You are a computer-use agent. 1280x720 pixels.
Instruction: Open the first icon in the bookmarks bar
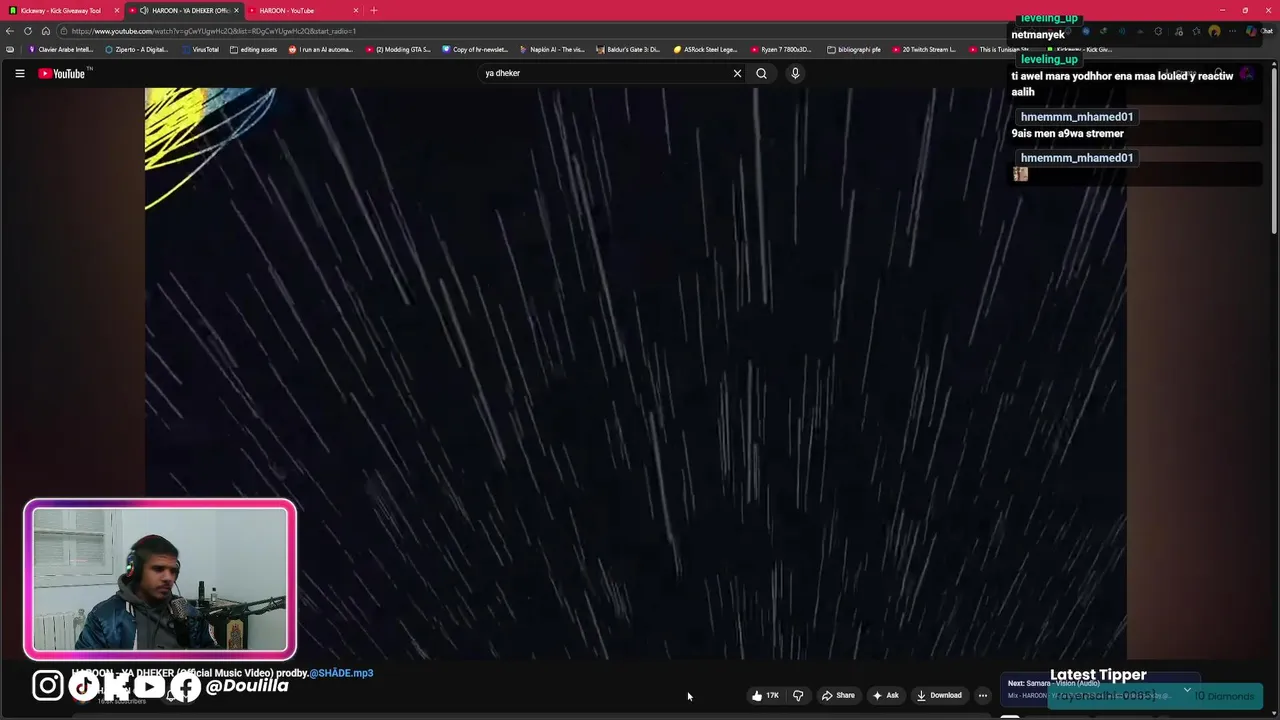[10, 49]
